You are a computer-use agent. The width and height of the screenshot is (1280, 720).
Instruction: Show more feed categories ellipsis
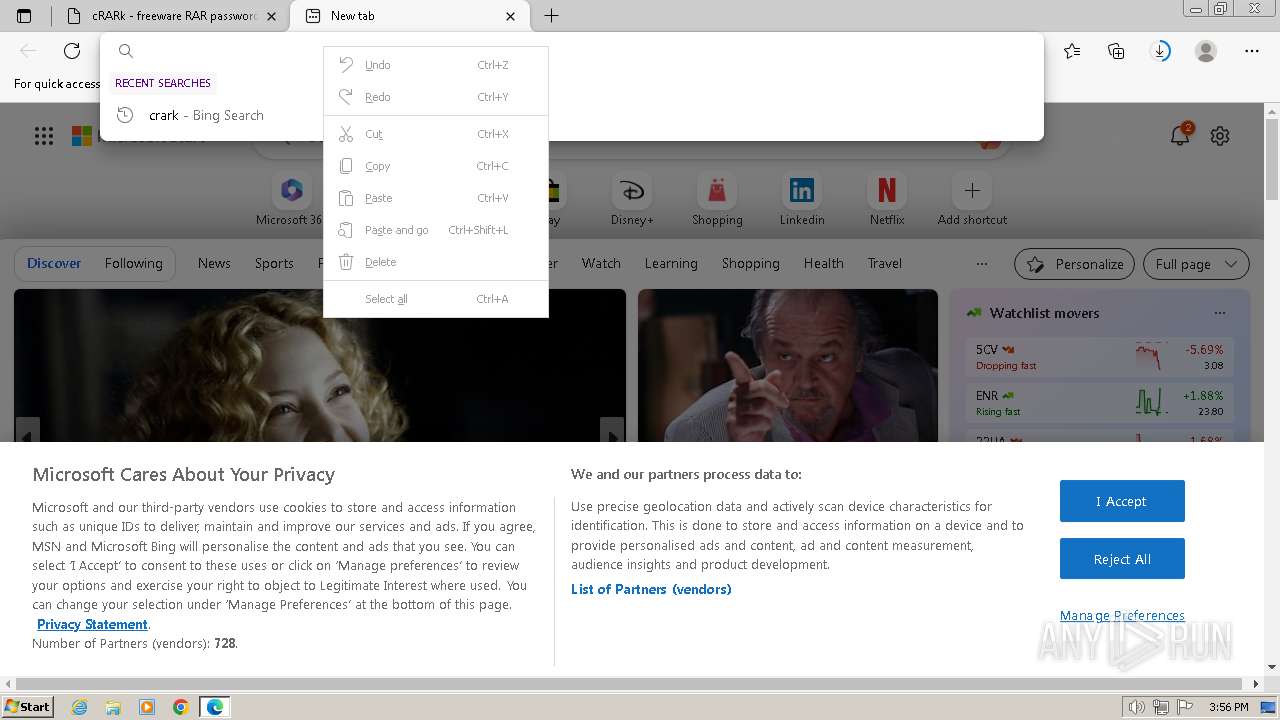coord(982,264)
